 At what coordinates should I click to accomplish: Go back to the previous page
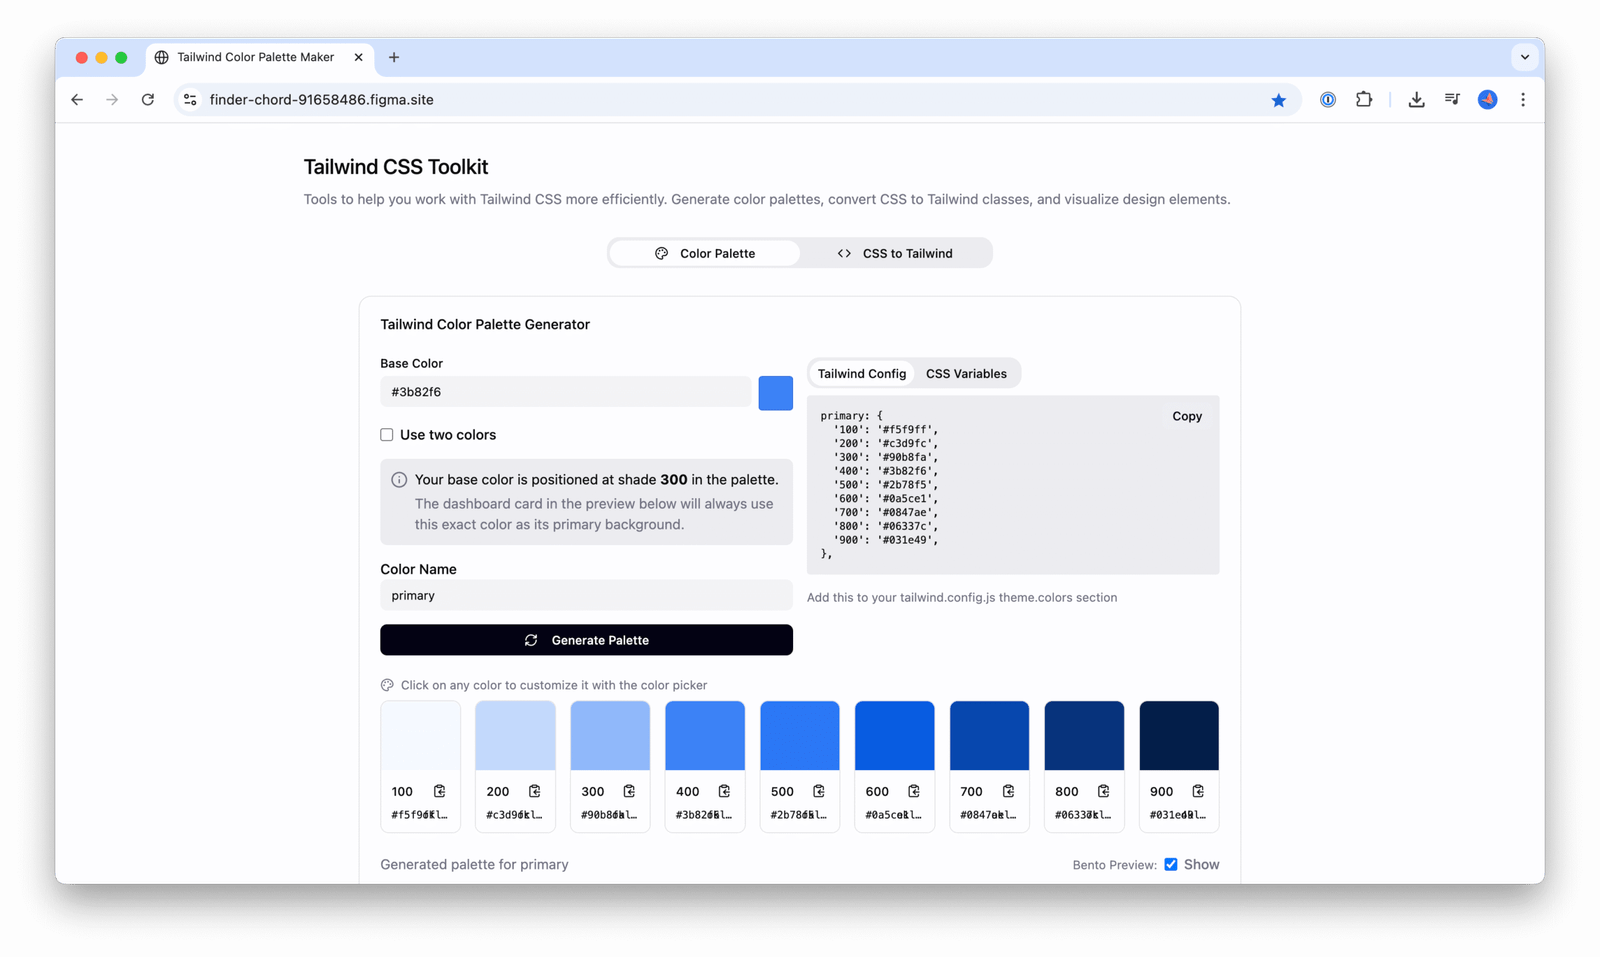(x=77, y=100)
